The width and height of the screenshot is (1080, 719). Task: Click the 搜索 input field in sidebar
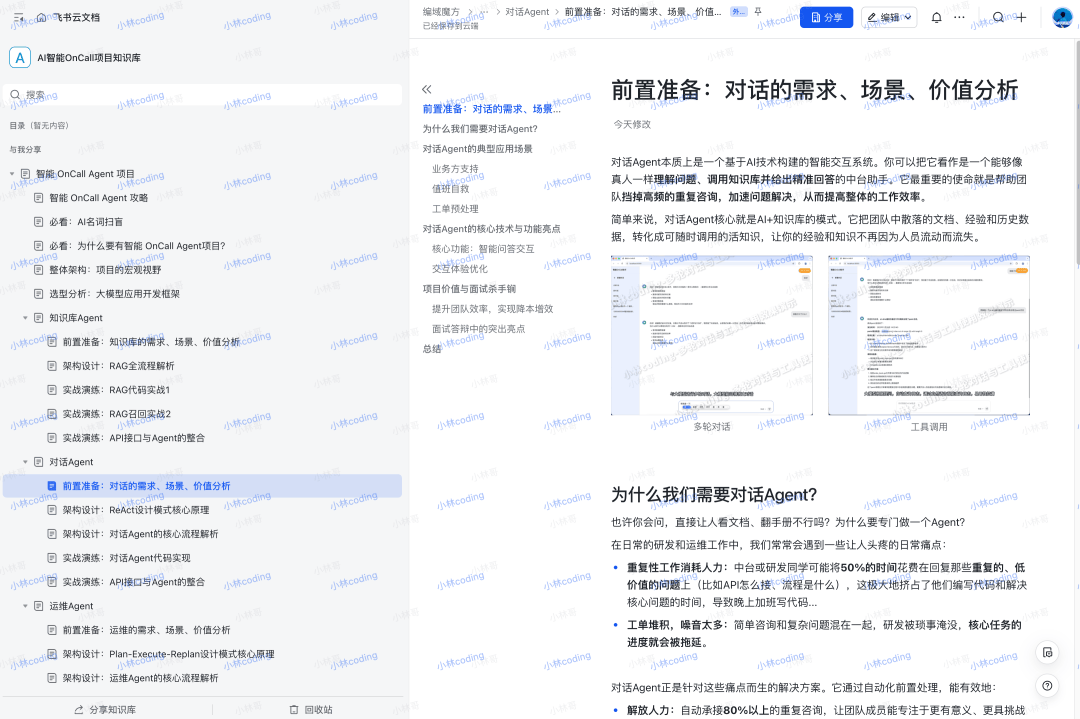click(204, 95)
